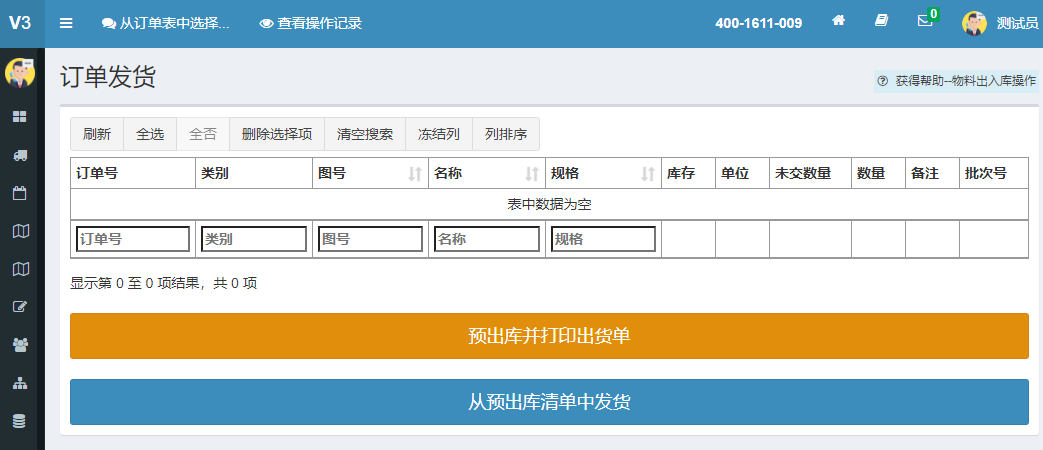This screenshot has width=1043, height=450.
Task: Click the 订单号 column header
Action: (133, 173)
